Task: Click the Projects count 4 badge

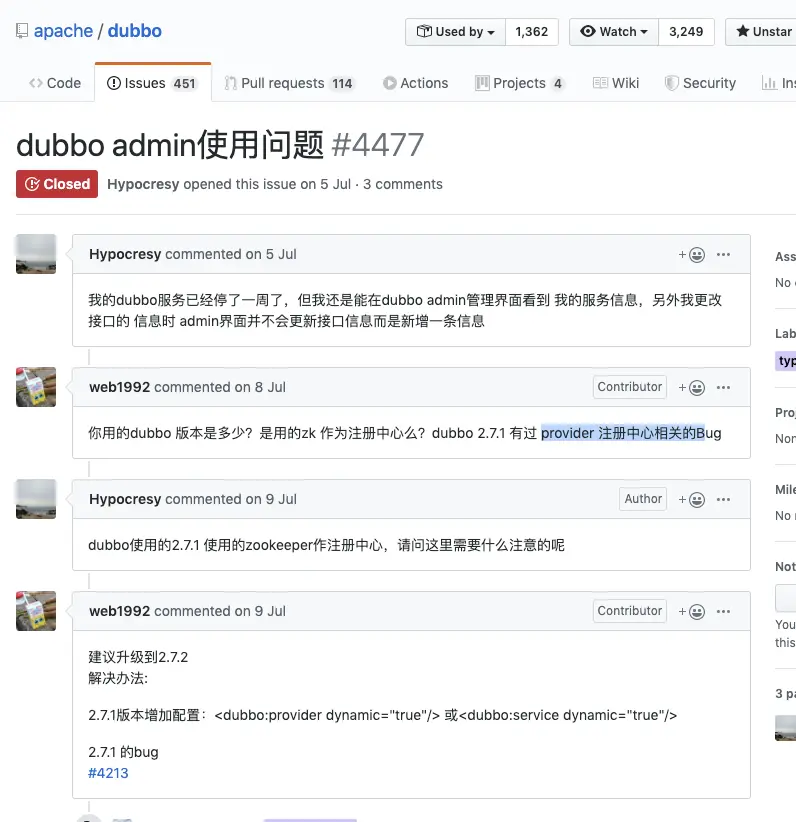Action: [x=558, y=83]
